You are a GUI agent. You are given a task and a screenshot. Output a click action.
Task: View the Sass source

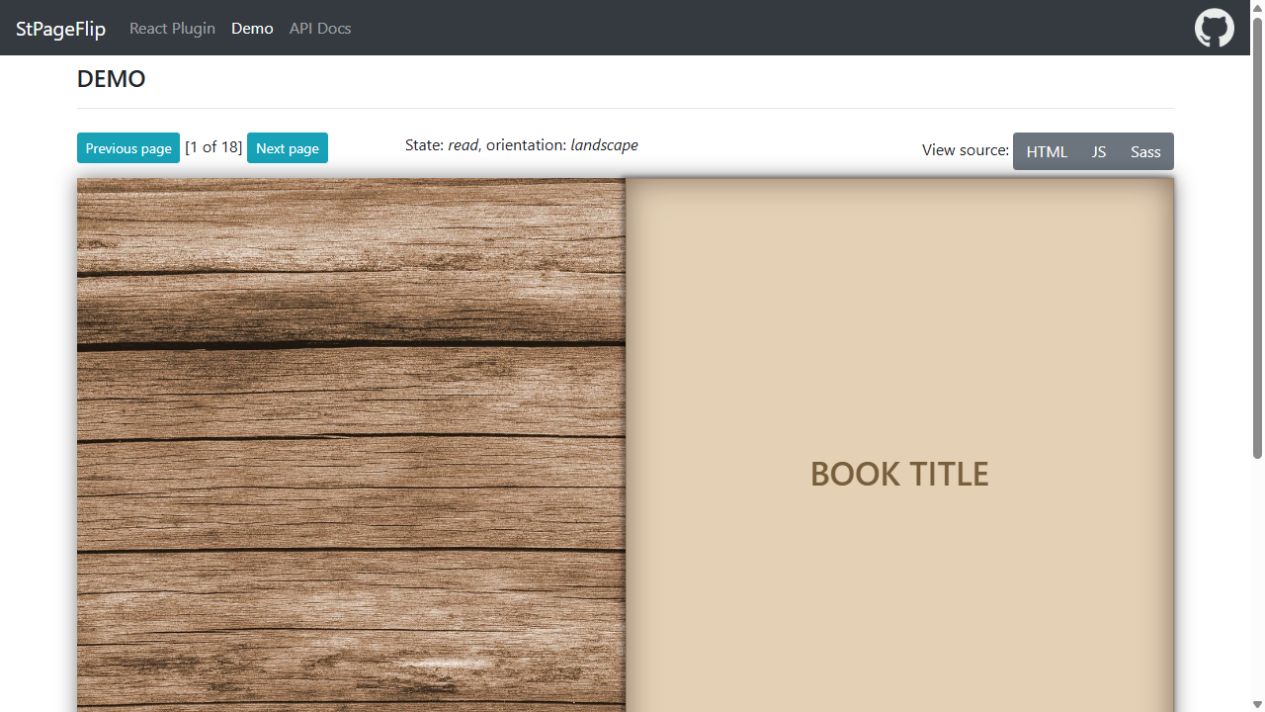click(x=1146, y=151)
